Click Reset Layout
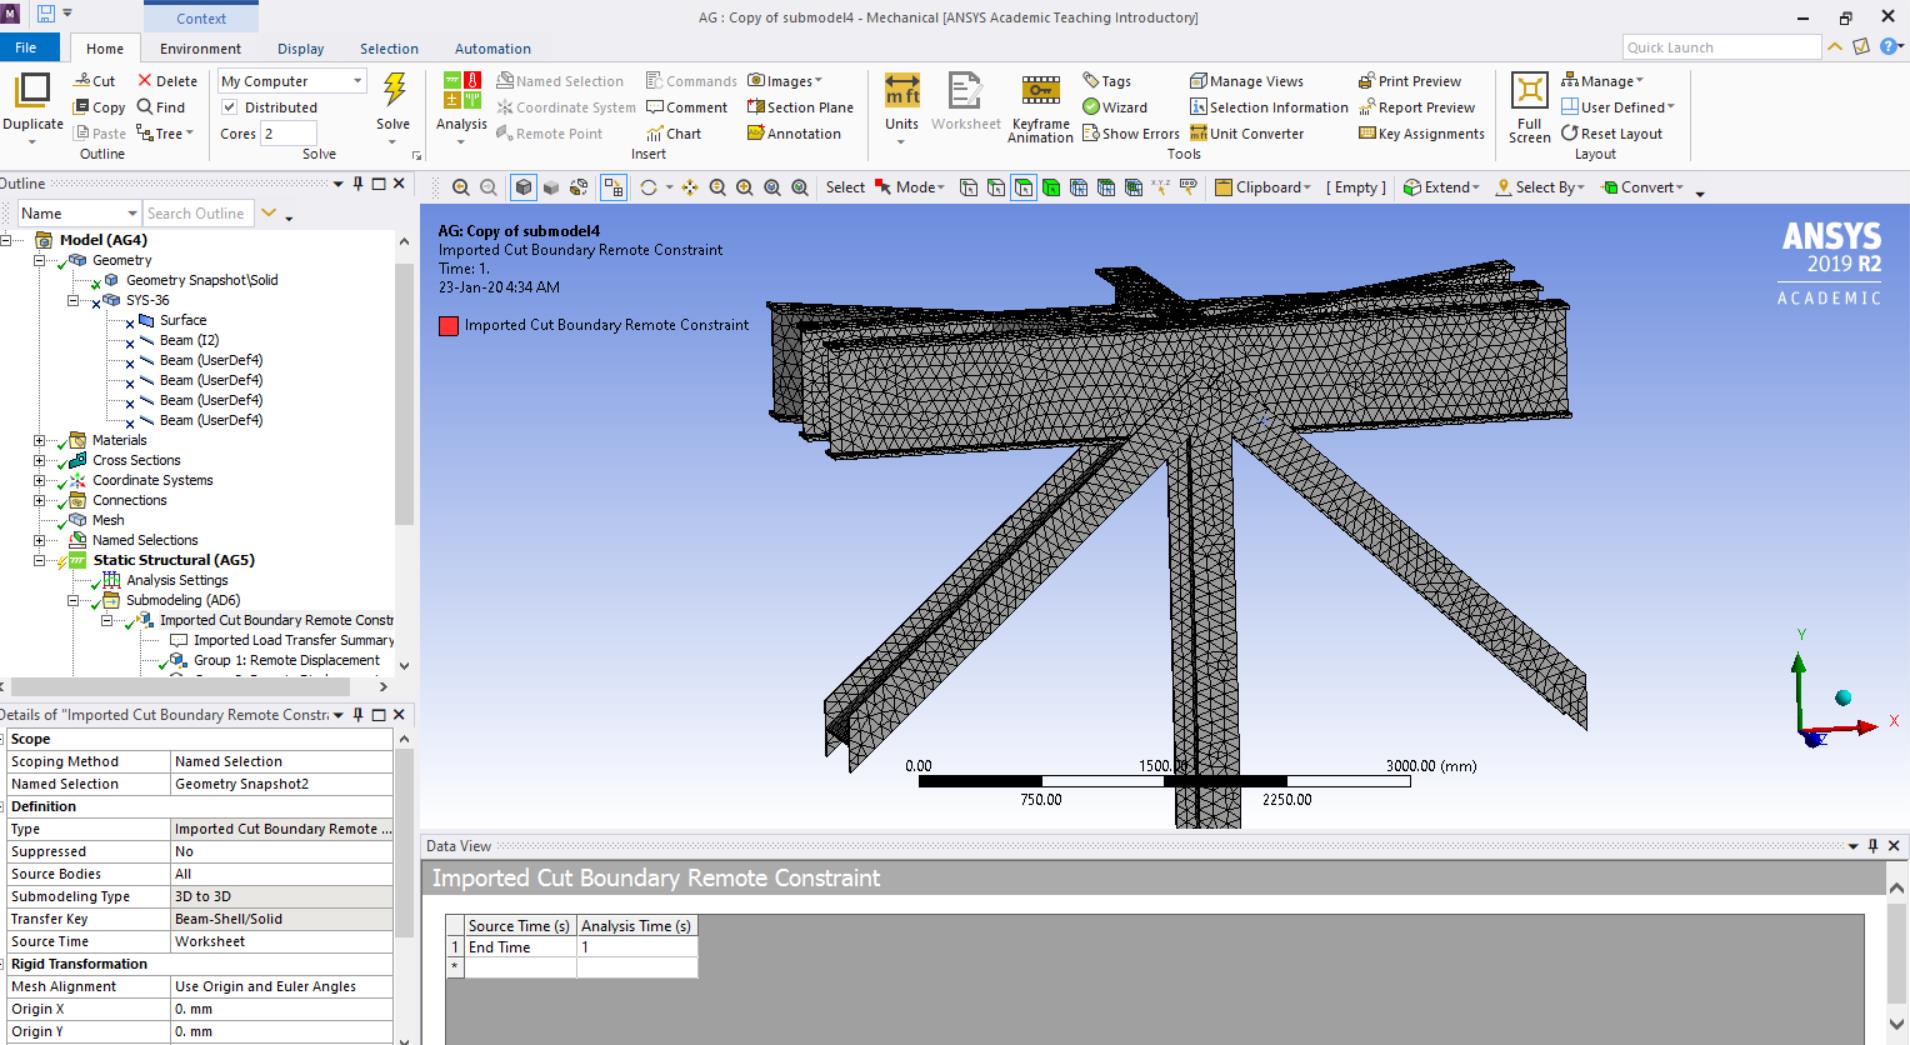This screenshot has width=1910, height=1045. pyautogui.click(x=1611, y=133)
